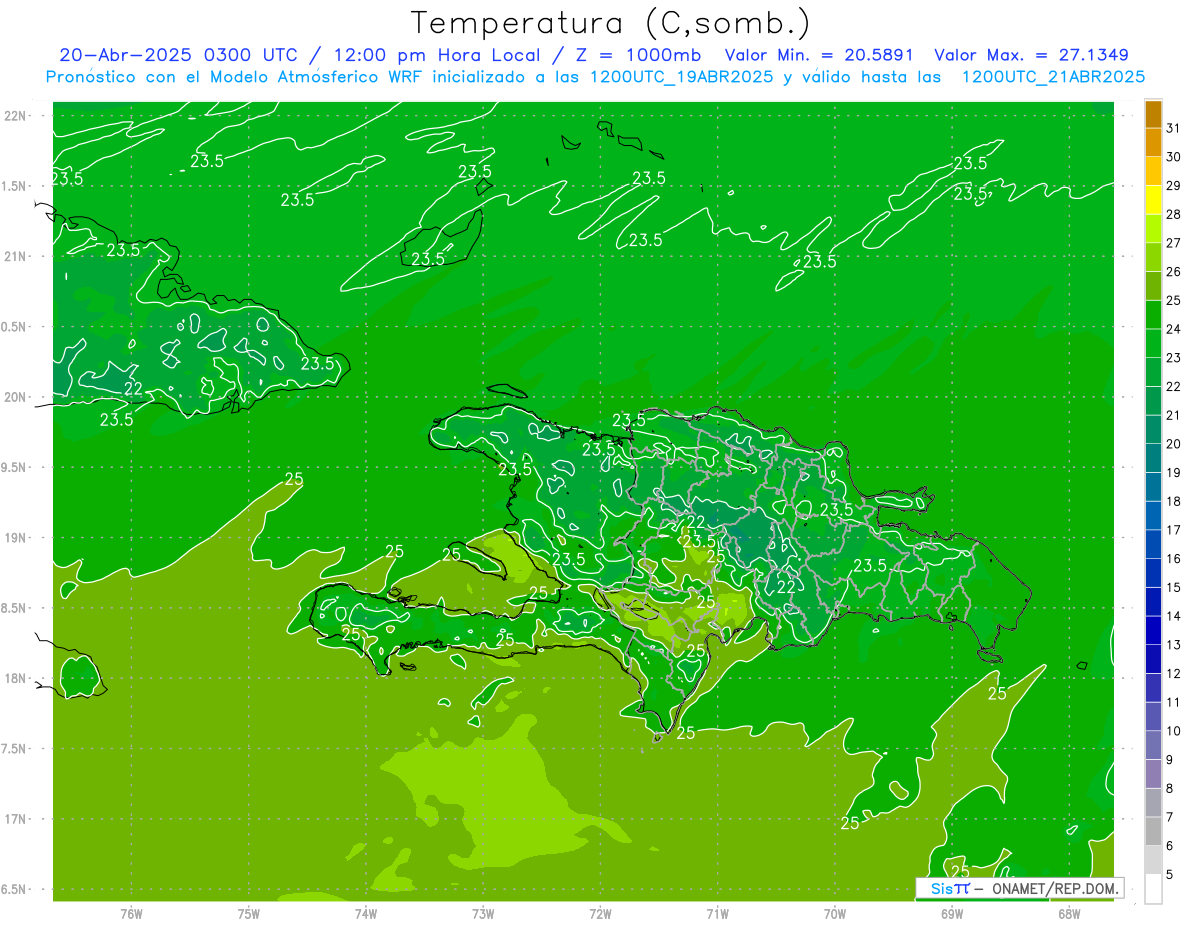Screen dimensions: 1200x927
Task: Click the legend value 13
Action: click(1173, 645)
